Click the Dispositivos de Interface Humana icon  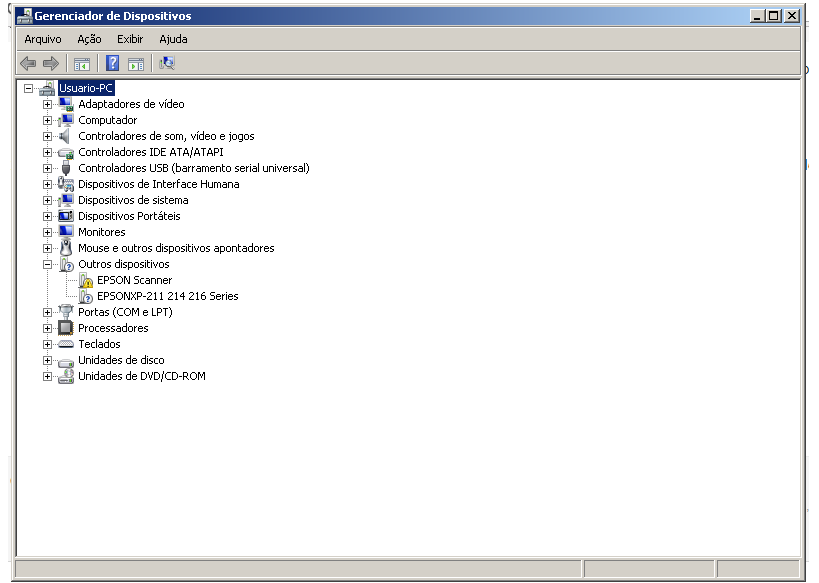(x=66, y=184)
